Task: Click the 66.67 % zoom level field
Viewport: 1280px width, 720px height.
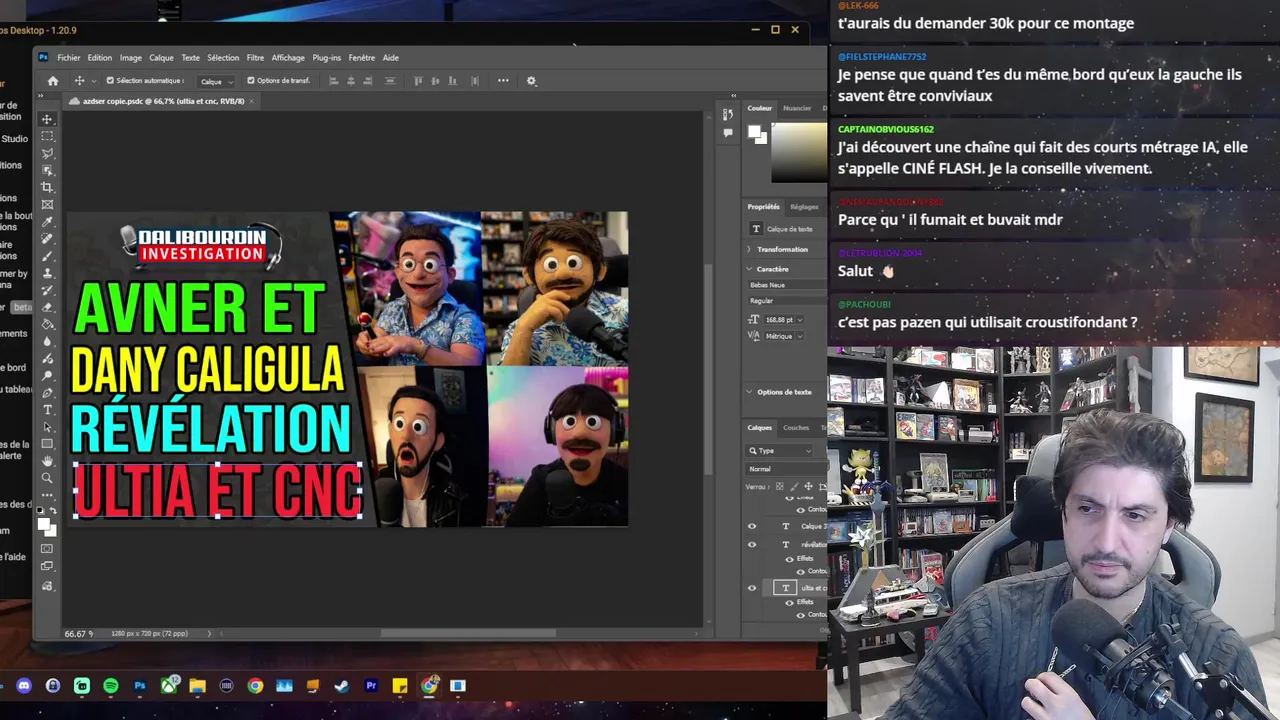Action: pos(78,634)
